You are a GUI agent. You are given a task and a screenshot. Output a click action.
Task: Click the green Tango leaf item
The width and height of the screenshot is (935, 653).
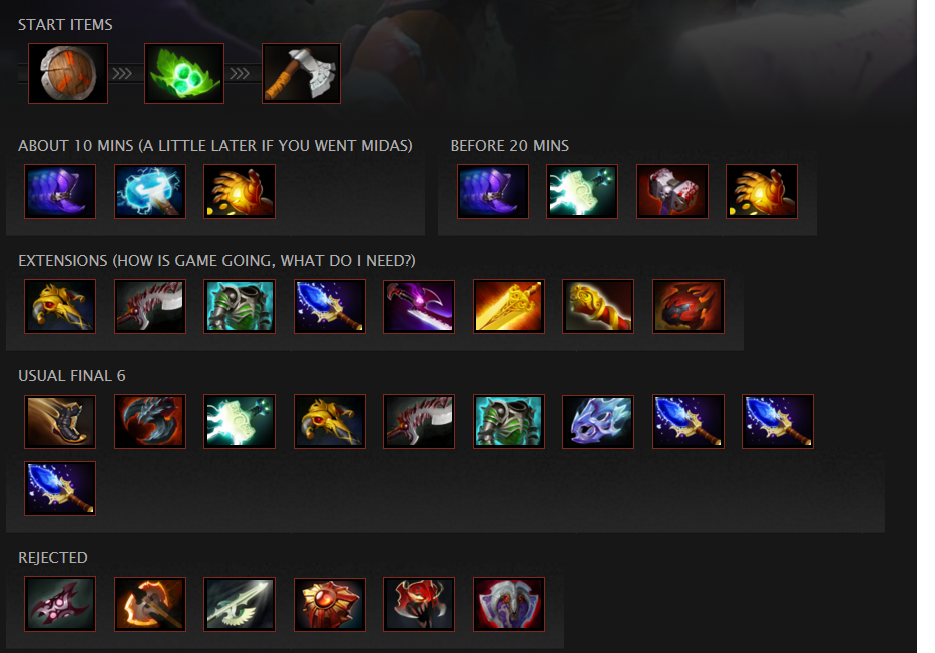point(184,73)
